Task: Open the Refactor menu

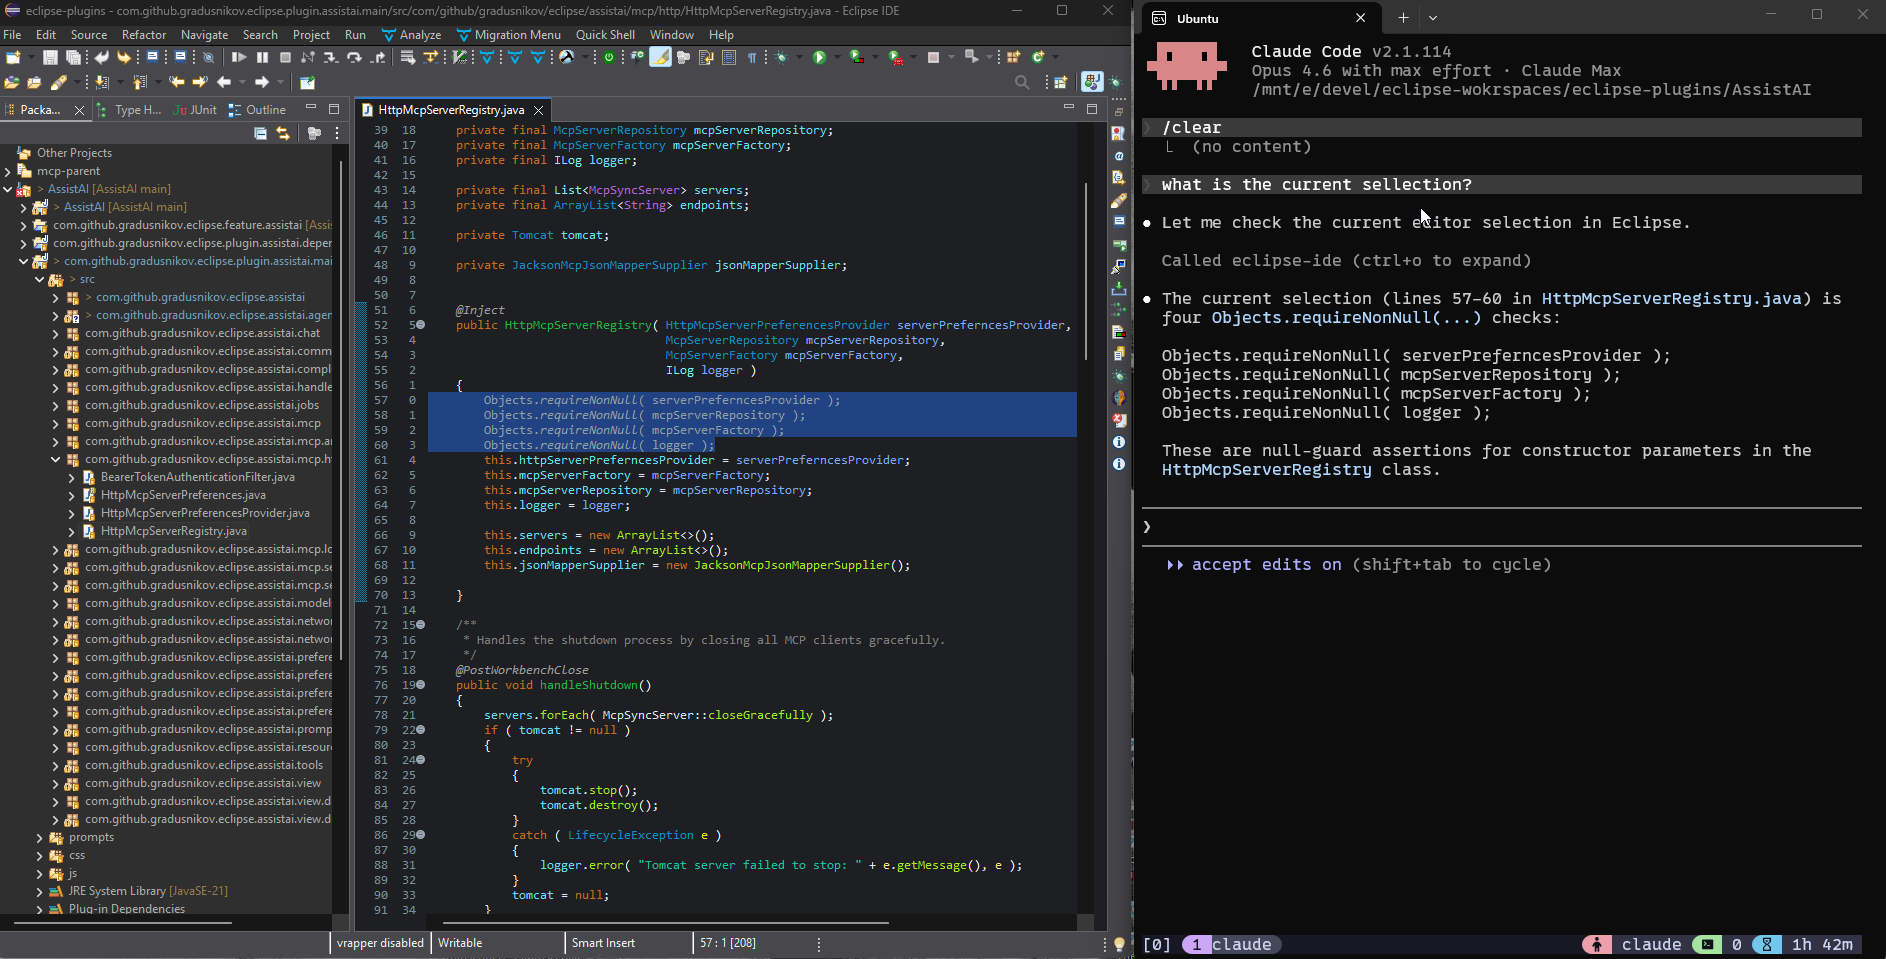Action: (x=144, y=34)
